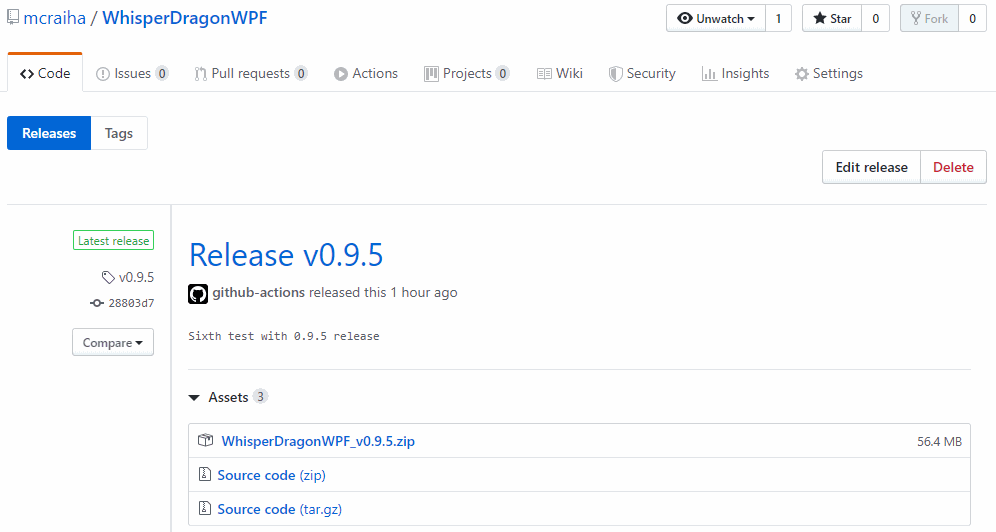Click the package icon beside WhisperDragonWPF_v0.9.5.zip
The height and width of the screenshot is (532, 996).
(x=205, y=440)
